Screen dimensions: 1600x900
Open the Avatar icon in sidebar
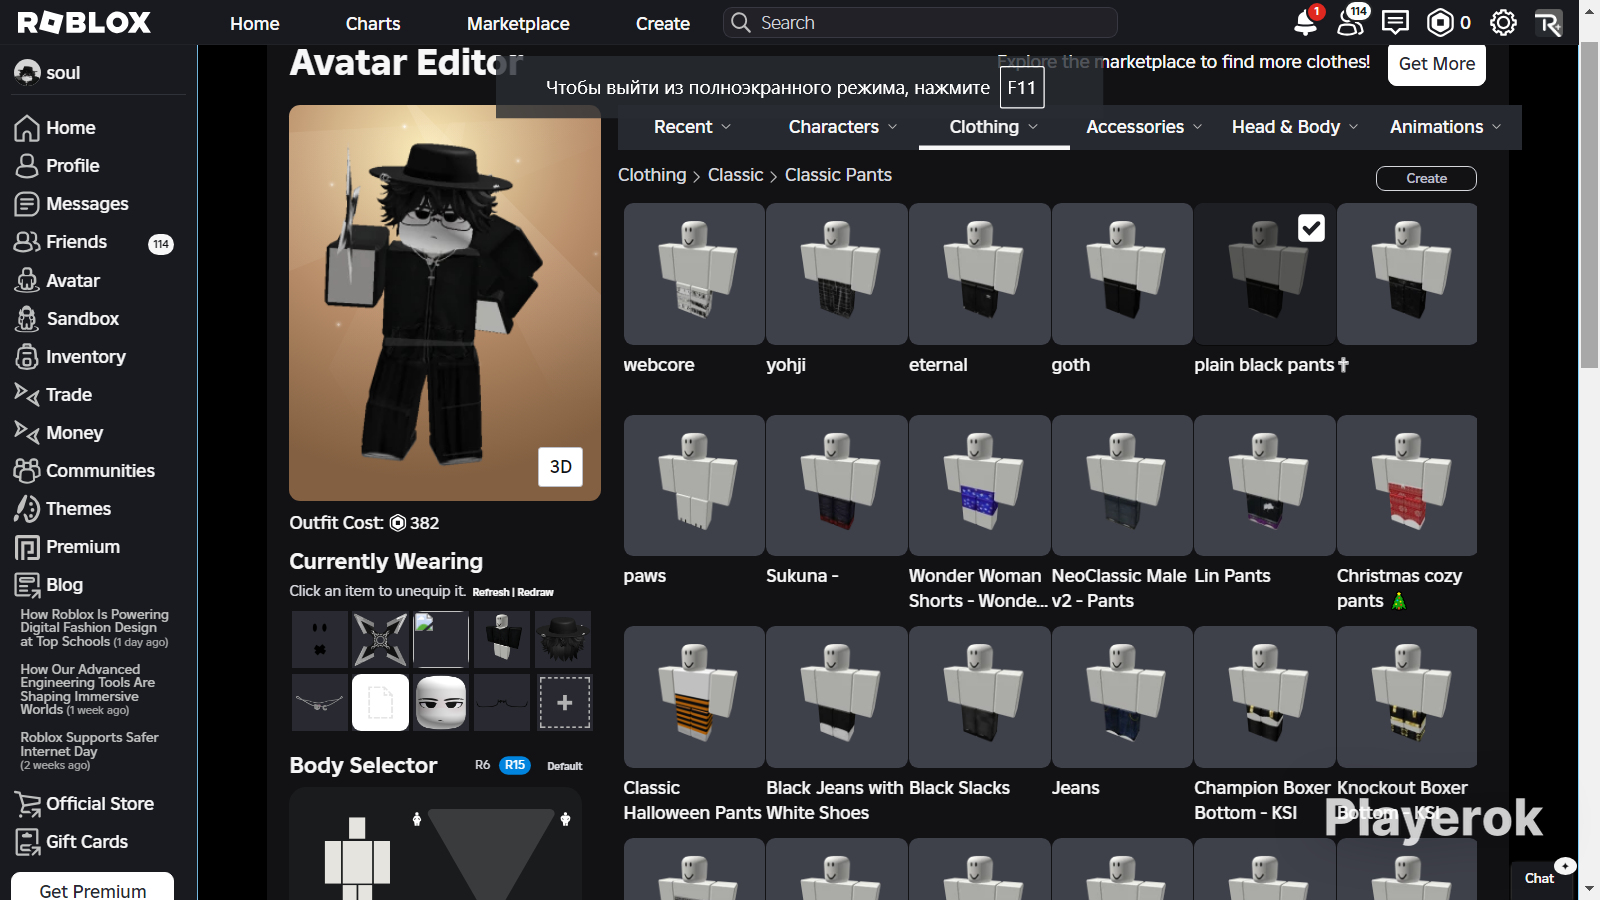tap(27, 281)
